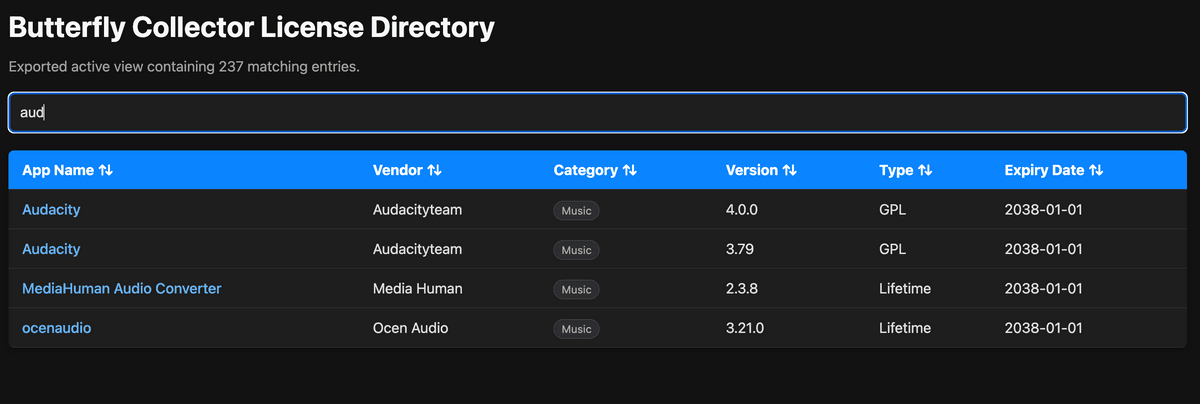
Task: Sort the Type column via its arrows
Action: pyautogui.click(x=925, y=170)
